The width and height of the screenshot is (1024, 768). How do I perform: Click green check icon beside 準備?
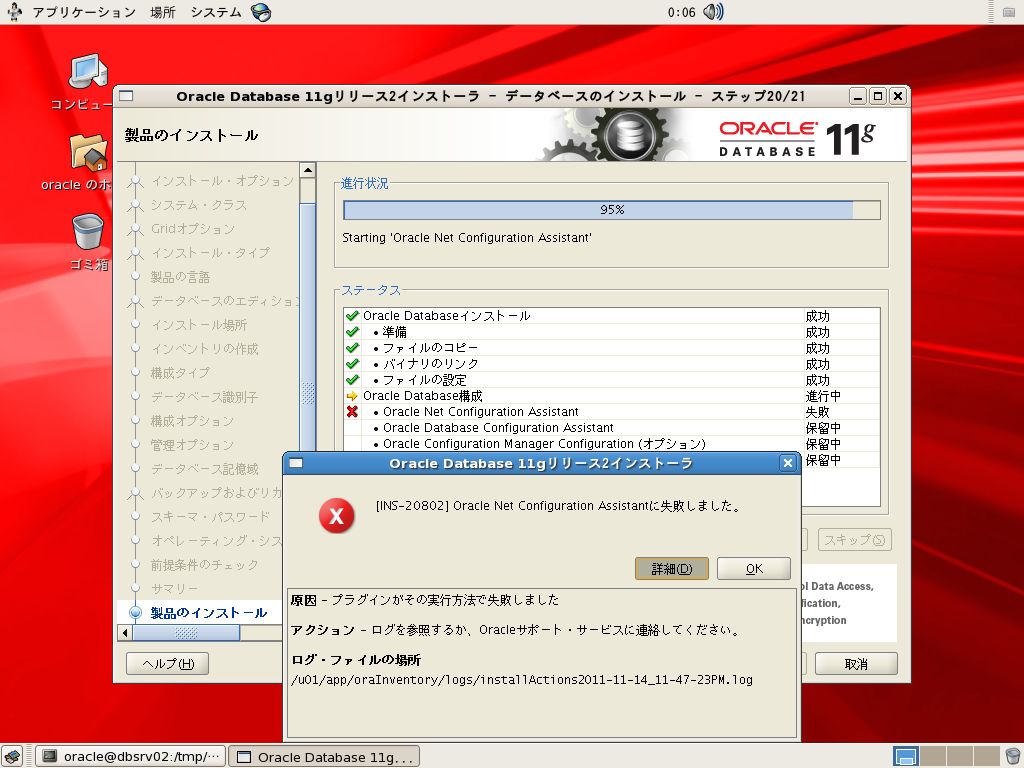[352, 332]
